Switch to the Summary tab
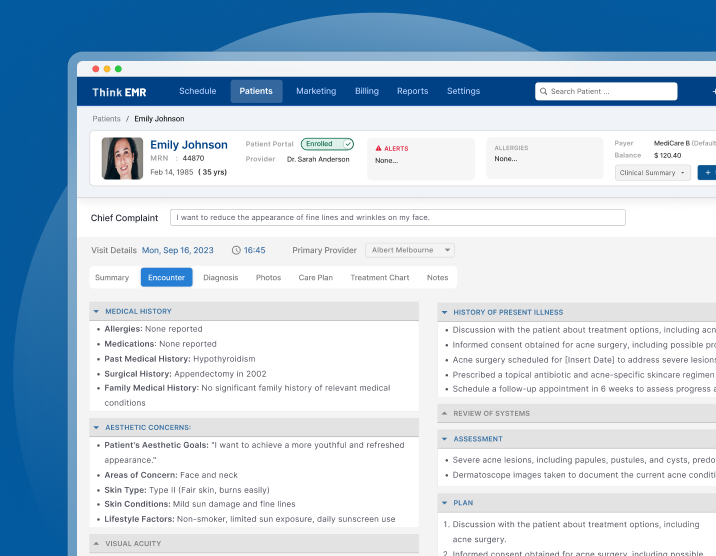 (112, 278)
